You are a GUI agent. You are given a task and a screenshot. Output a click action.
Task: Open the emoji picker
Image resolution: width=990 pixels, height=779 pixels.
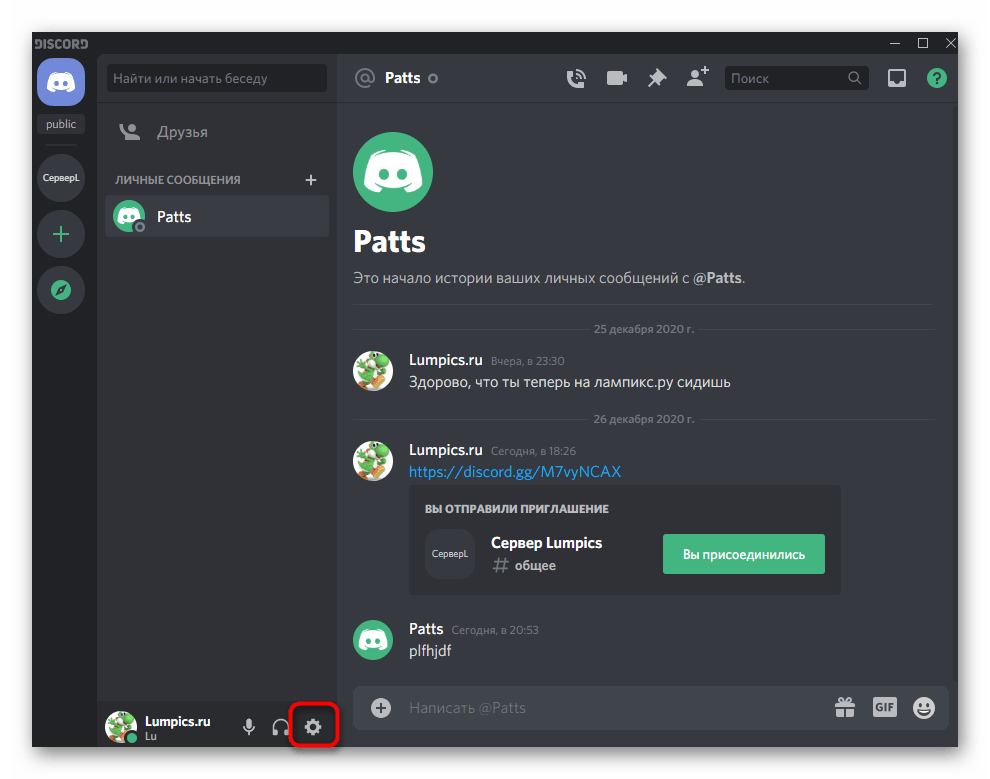tap(924, 708)
